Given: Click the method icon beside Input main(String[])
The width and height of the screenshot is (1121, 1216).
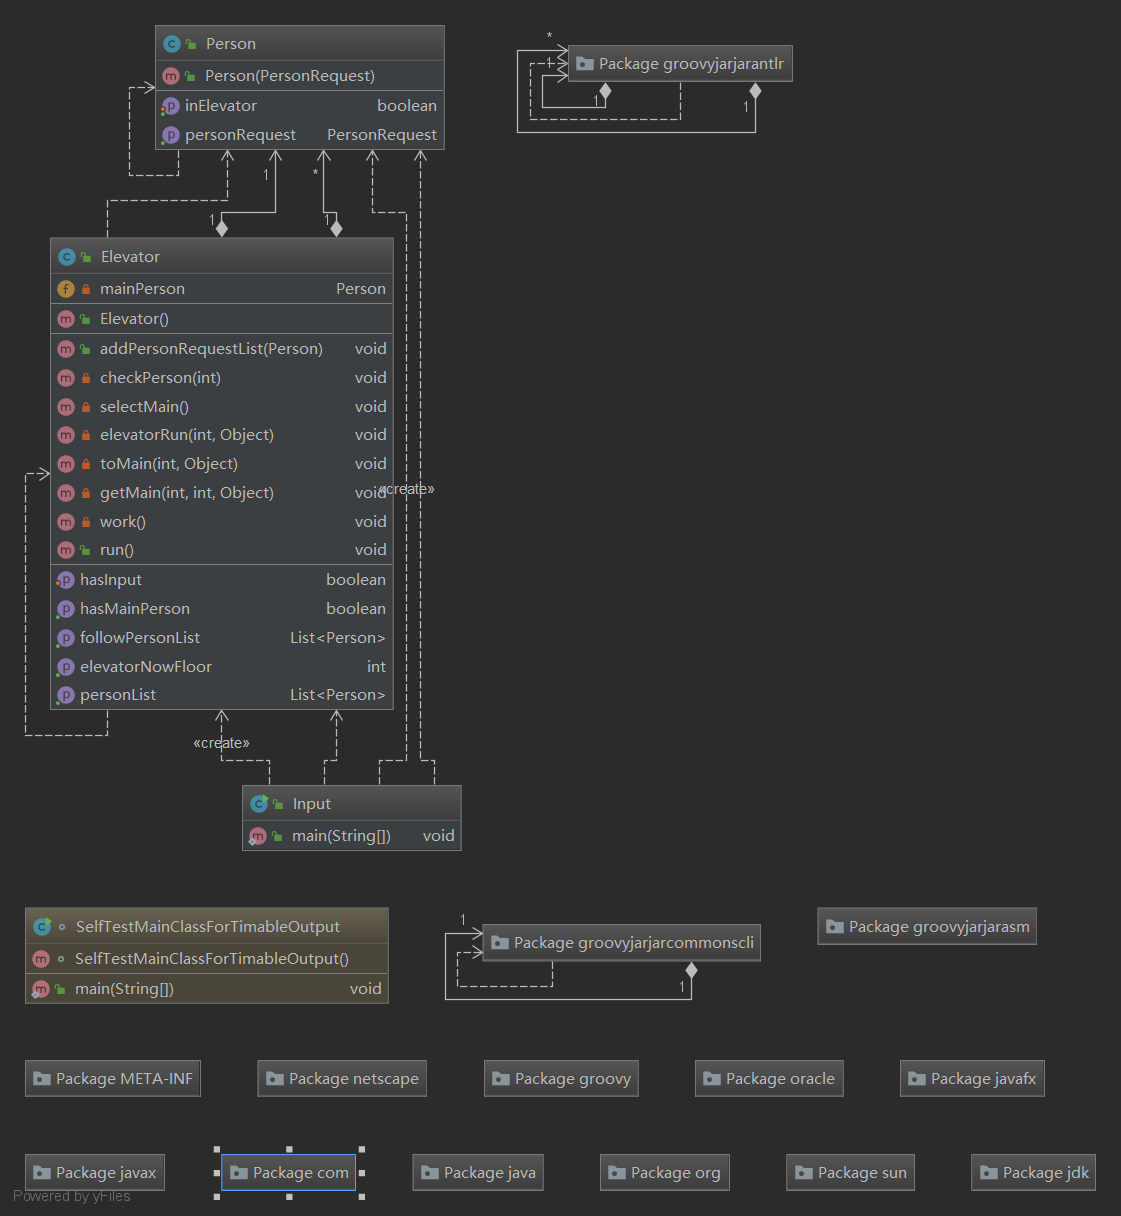Looking at the screenshot, I should click(258, 836).
